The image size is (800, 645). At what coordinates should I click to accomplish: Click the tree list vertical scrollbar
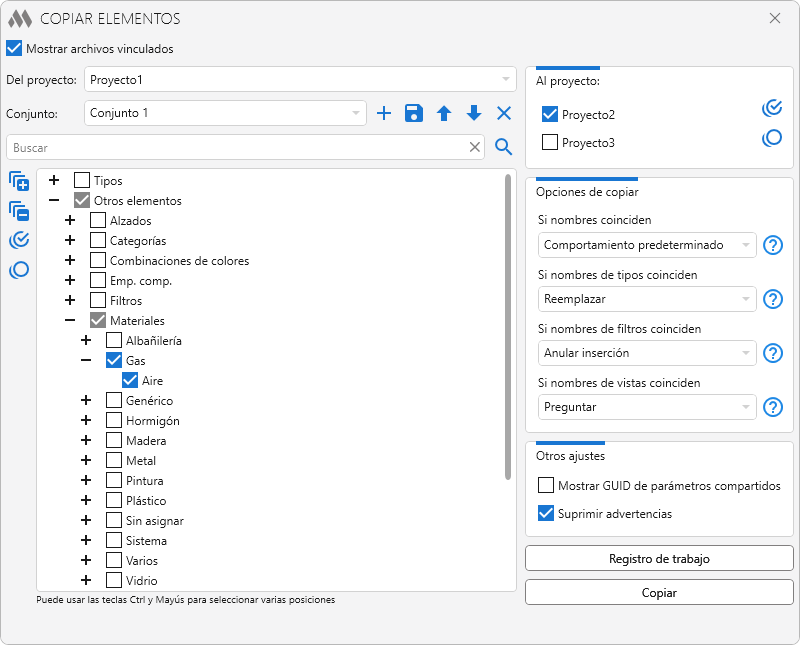point(508,327)
